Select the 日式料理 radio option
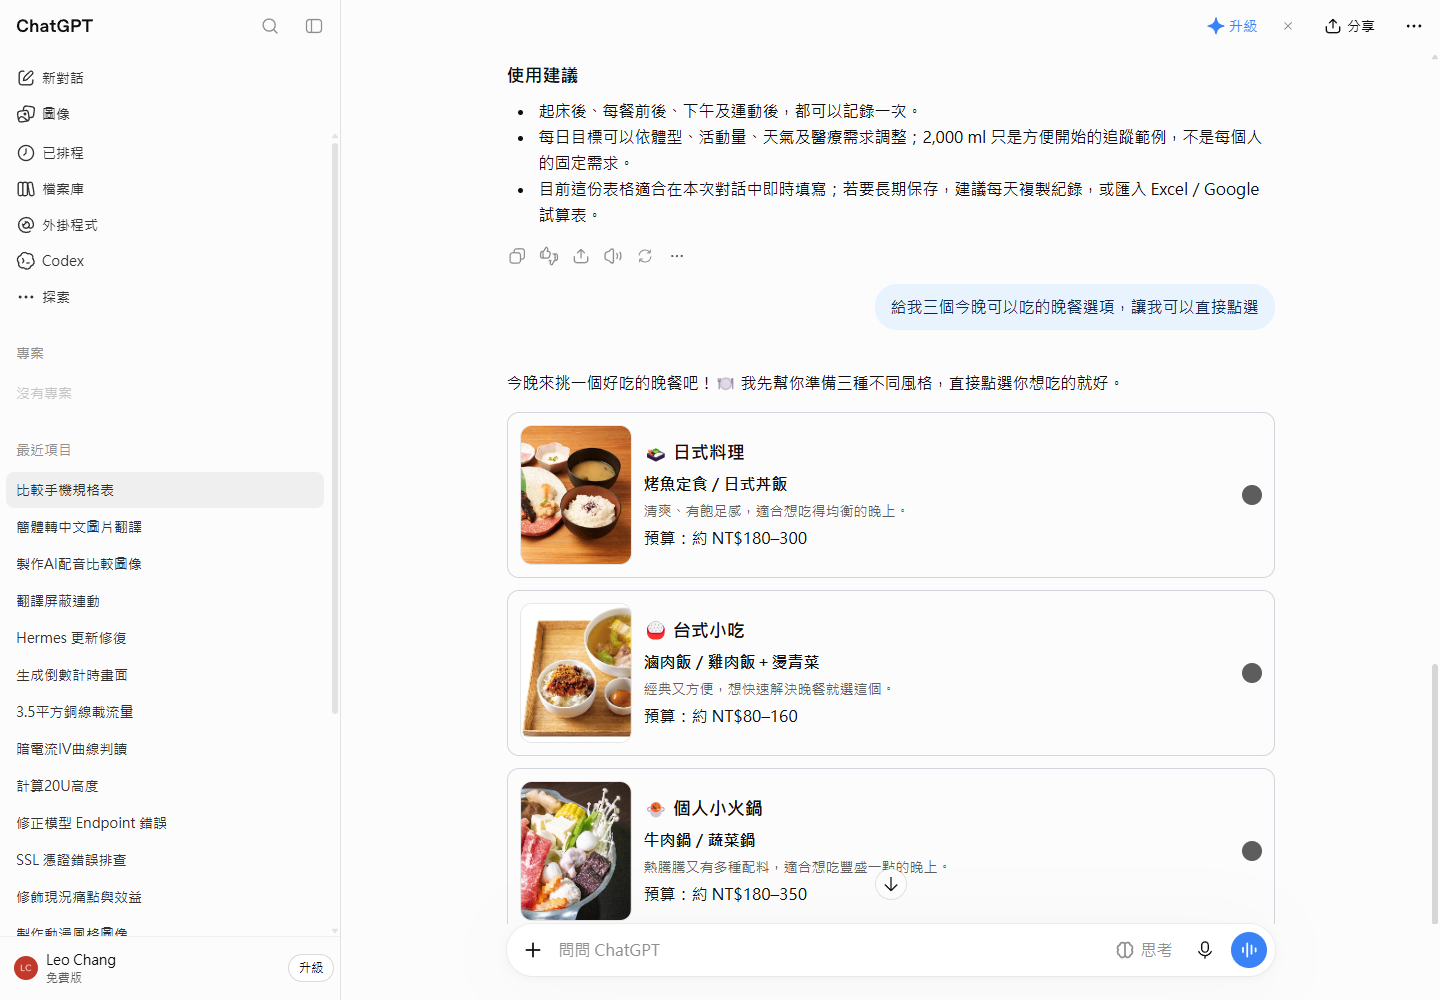The image size is (1440, 1000). 1252,495
